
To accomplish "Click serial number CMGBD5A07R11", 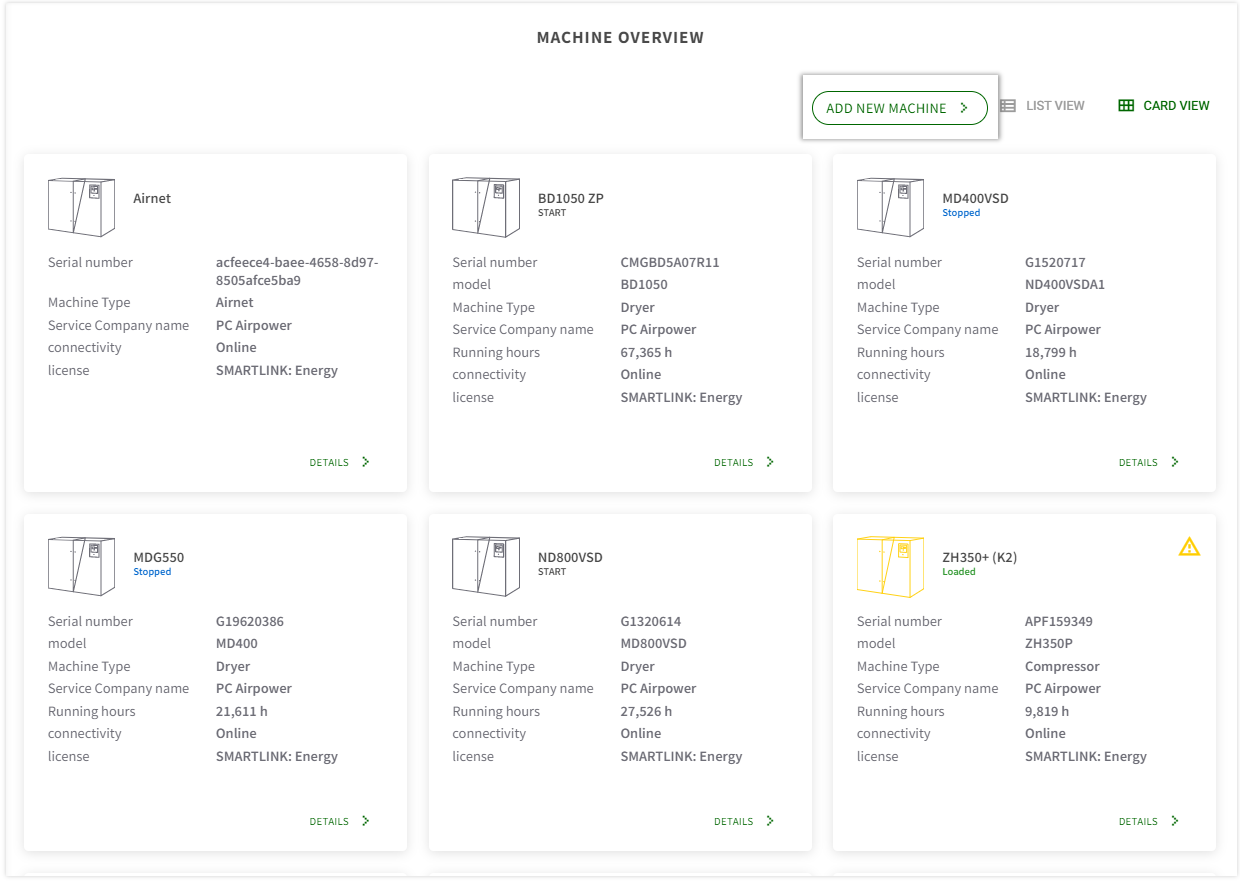I will coord(670,262).
